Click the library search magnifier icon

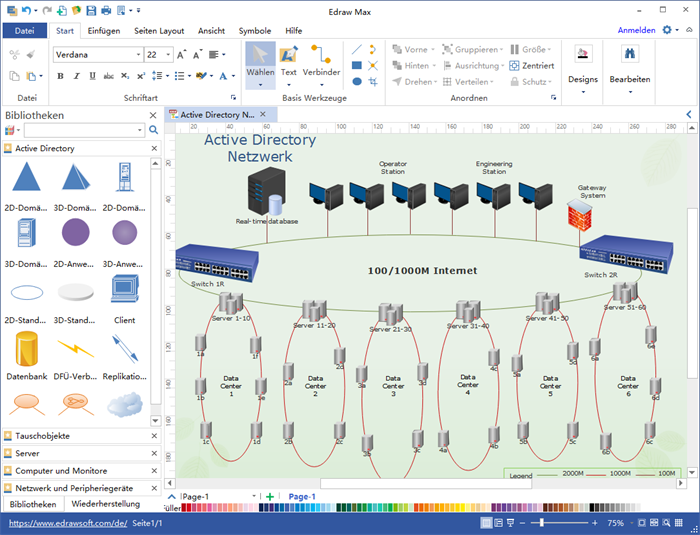(154, 130)
